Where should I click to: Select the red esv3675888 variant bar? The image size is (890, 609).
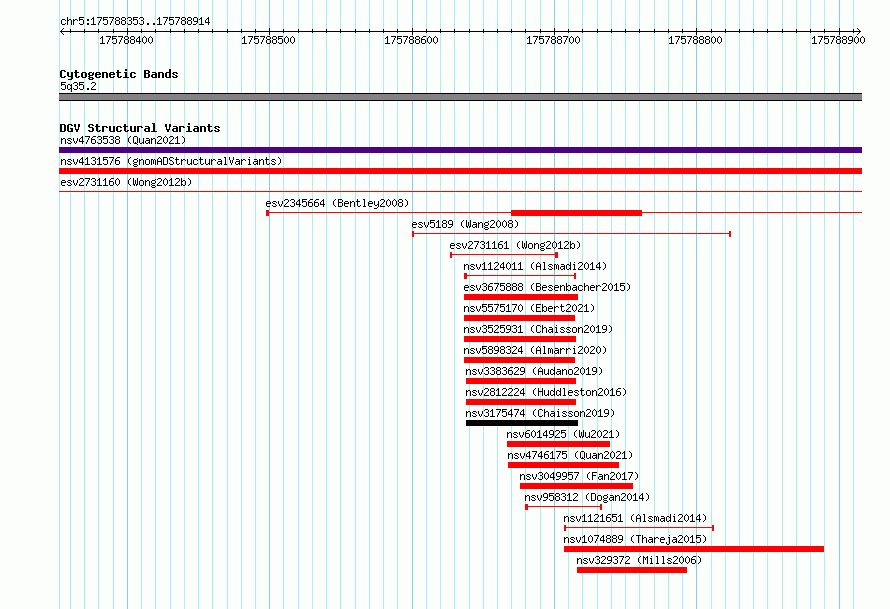[x=520, y=297]
